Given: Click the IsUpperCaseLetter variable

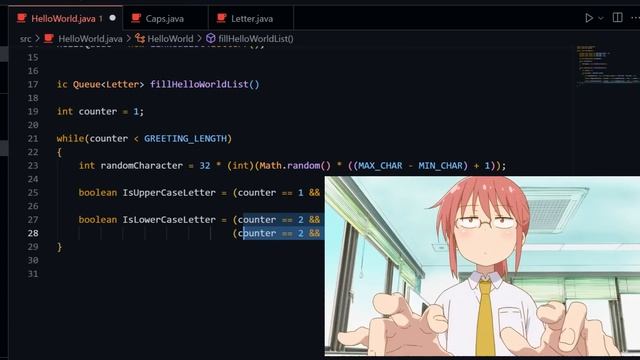Looking at the screenshot, I should tap(169, 193).
